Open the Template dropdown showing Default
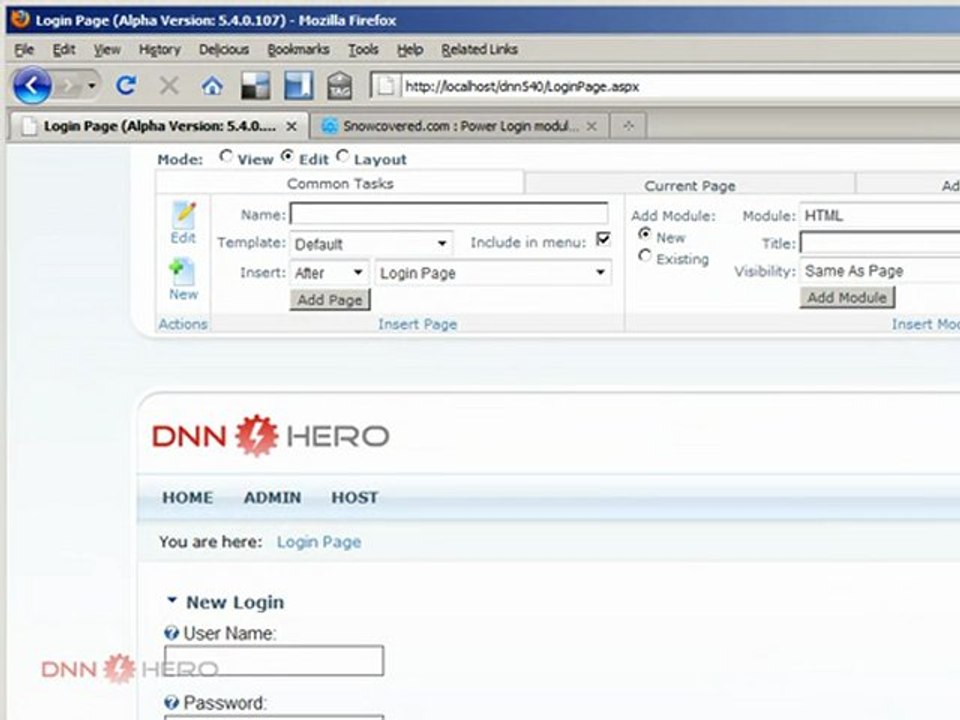The image size is (960, 720). [x=371, y=244]
